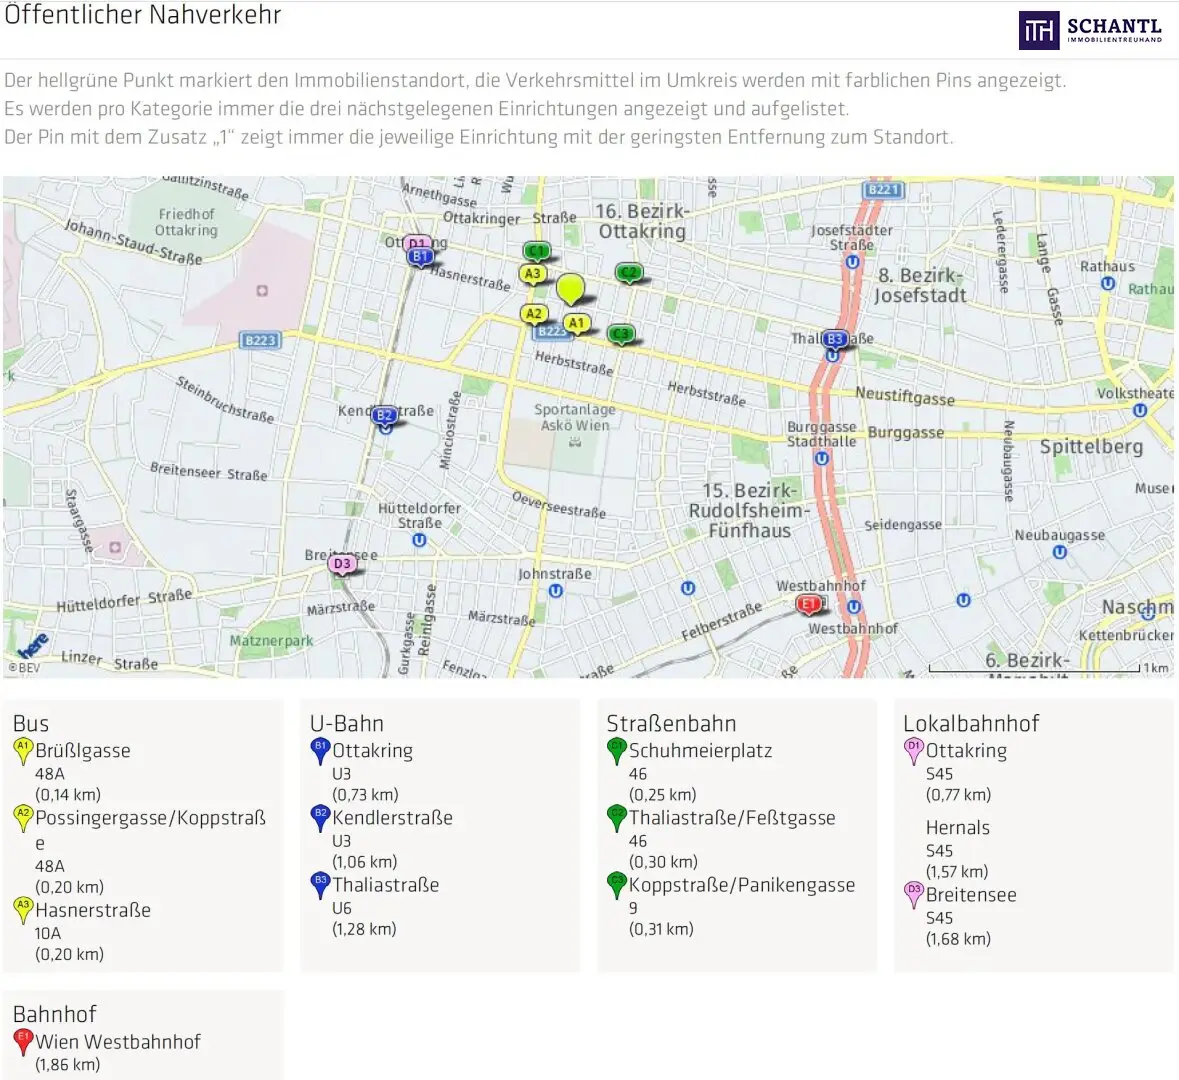The image size is (1179, 1080).
Task: Click the red E1 pin at Westbahnhof on the map
Action: (x=808, y=605)
